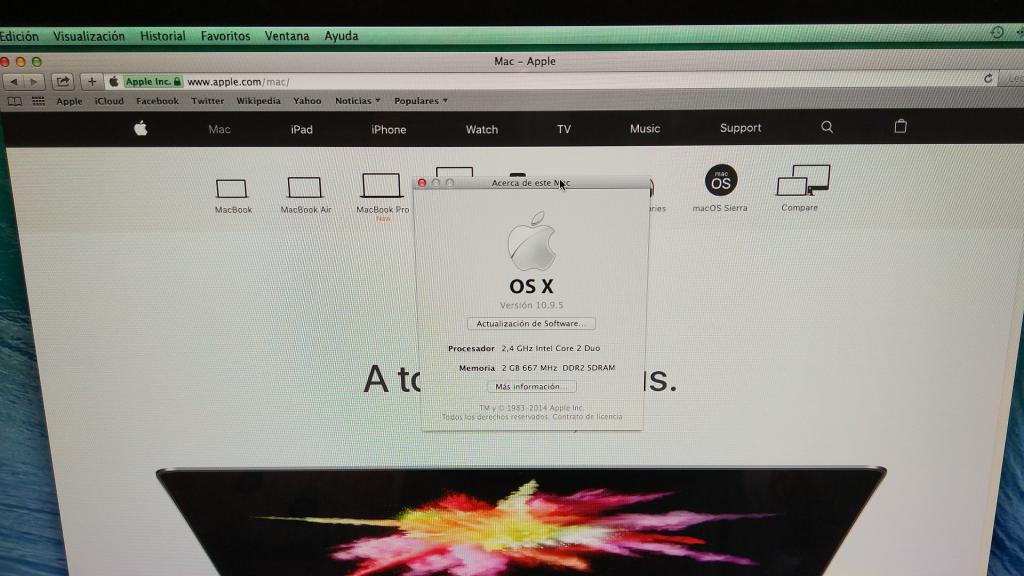Open the Historial menu
Screen dimensions: 1024x576
pos(163,37)
